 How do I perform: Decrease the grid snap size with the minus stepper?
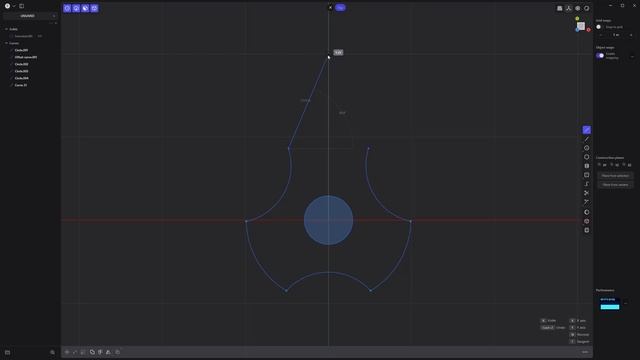tap(600, 35)
